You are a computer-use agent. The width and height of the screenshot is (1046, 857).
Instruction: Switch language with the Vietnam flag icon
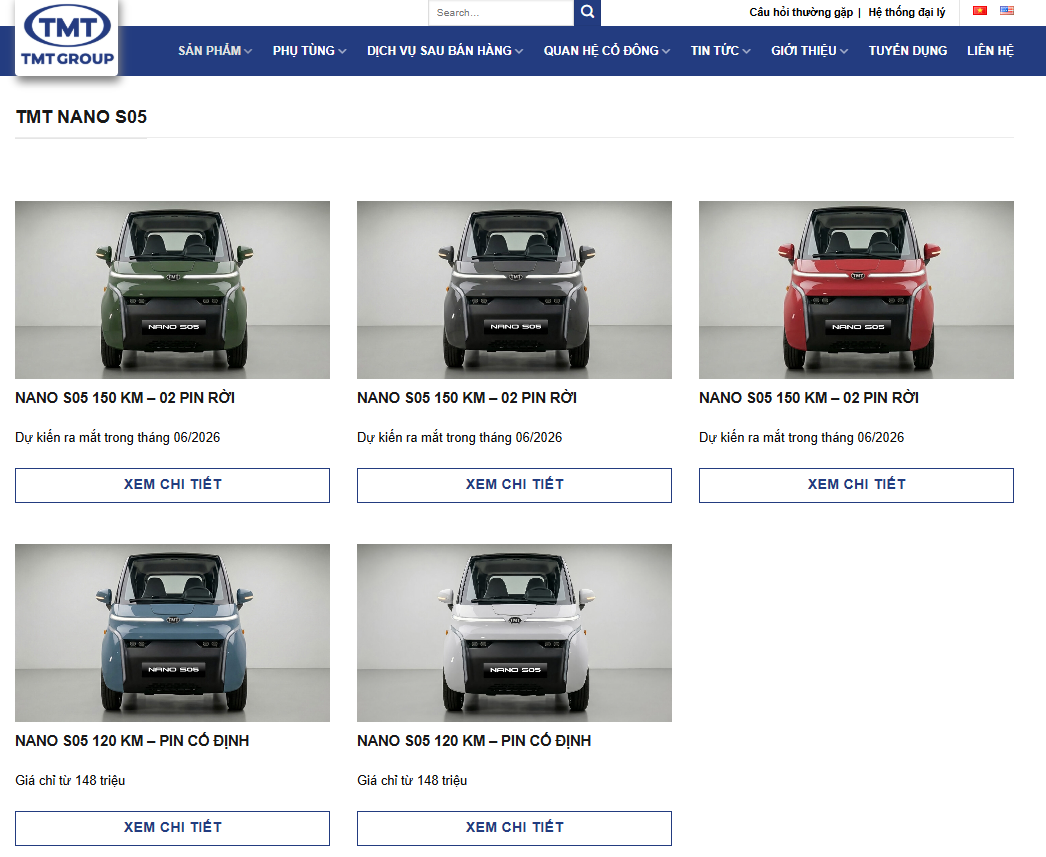click(x=979, y=10)
